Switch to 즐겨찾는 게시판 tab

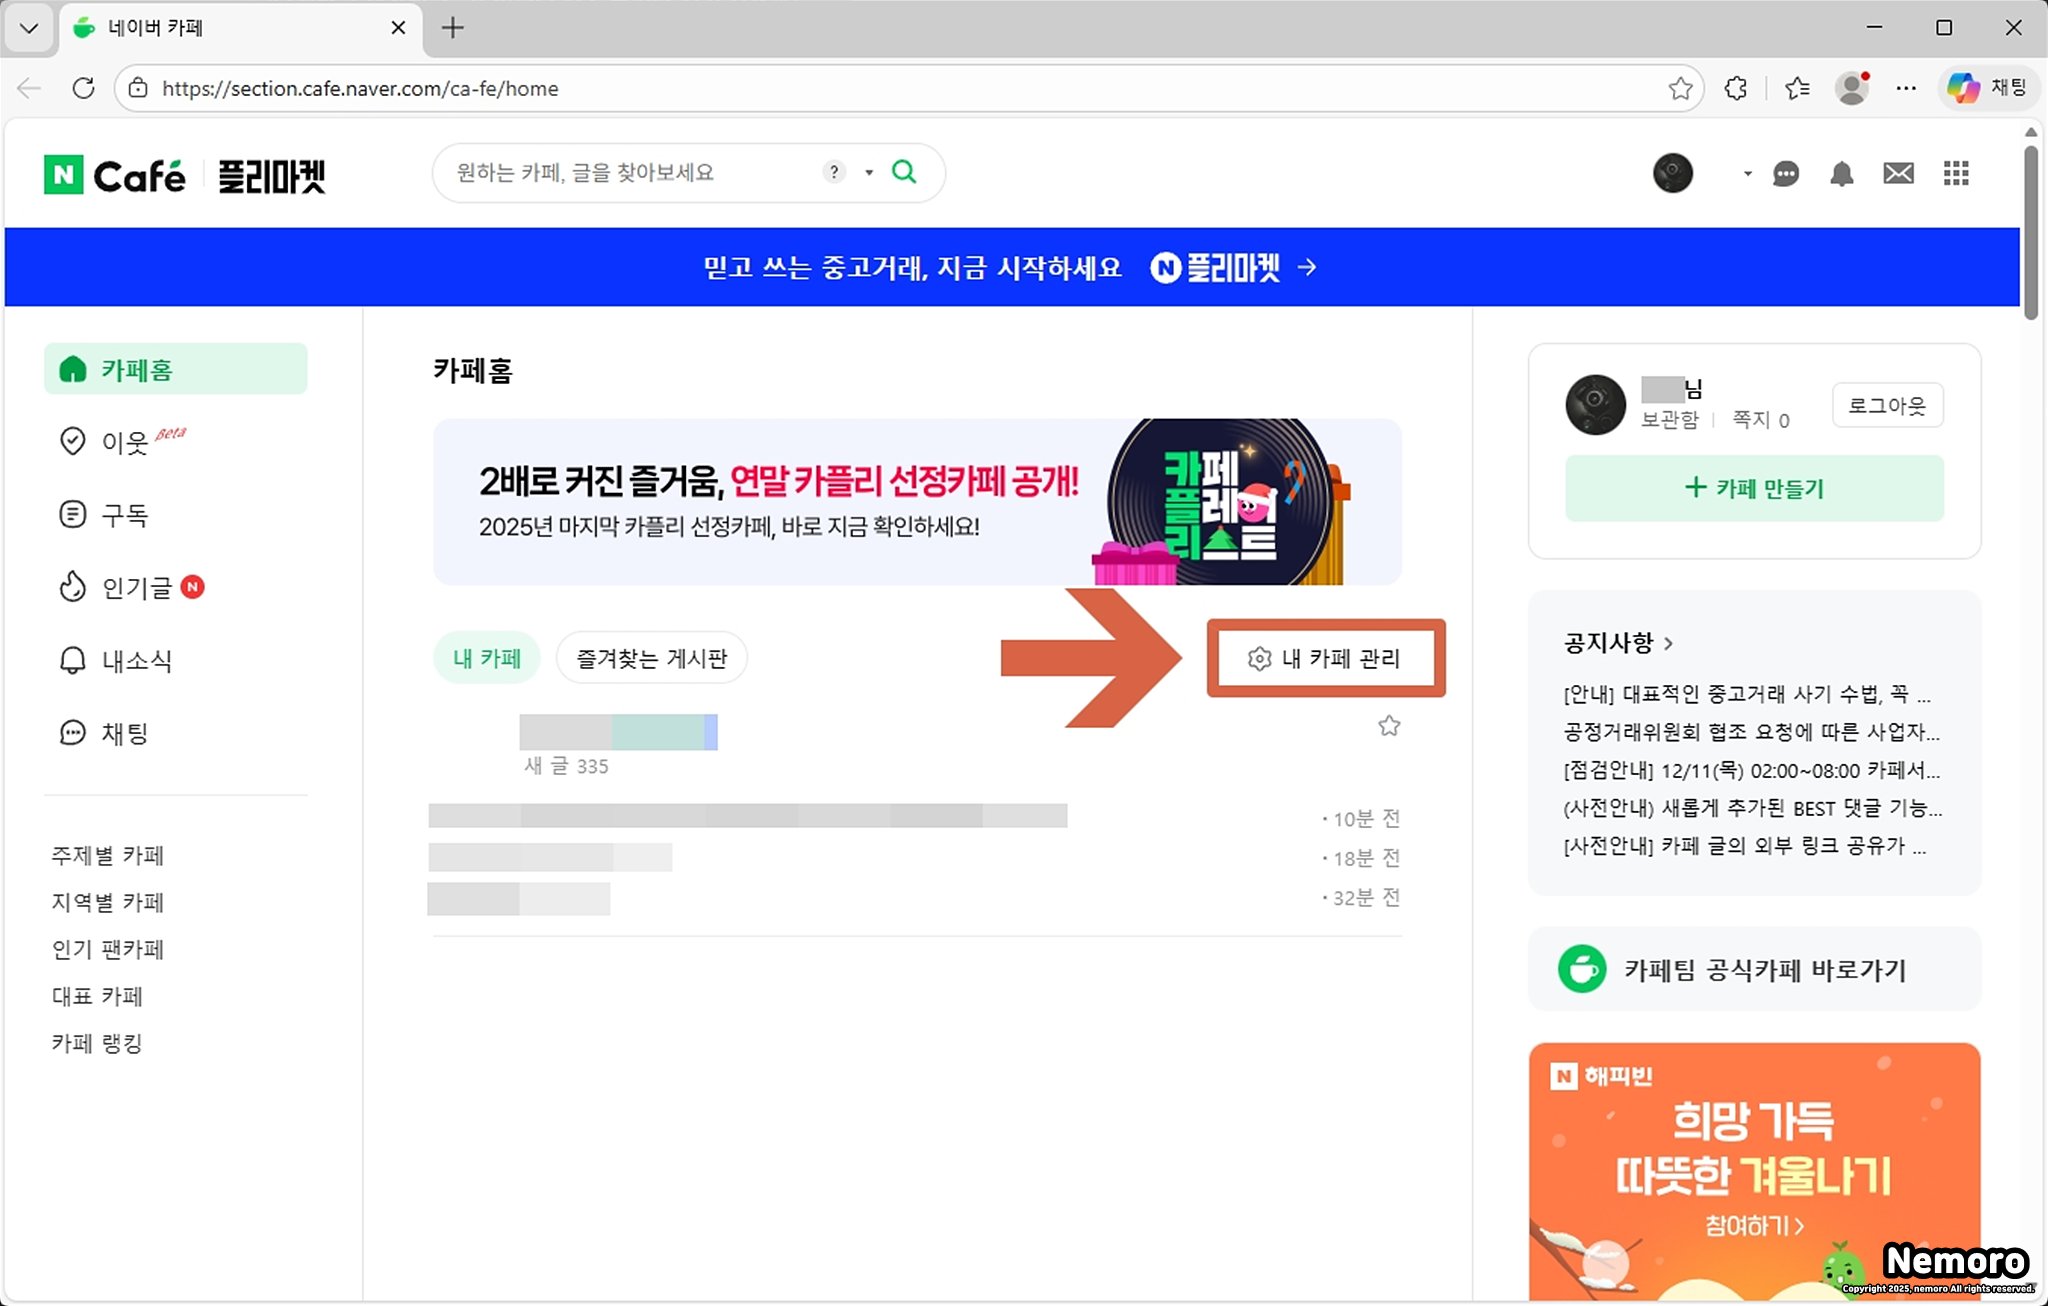click(x=651, y=658)
